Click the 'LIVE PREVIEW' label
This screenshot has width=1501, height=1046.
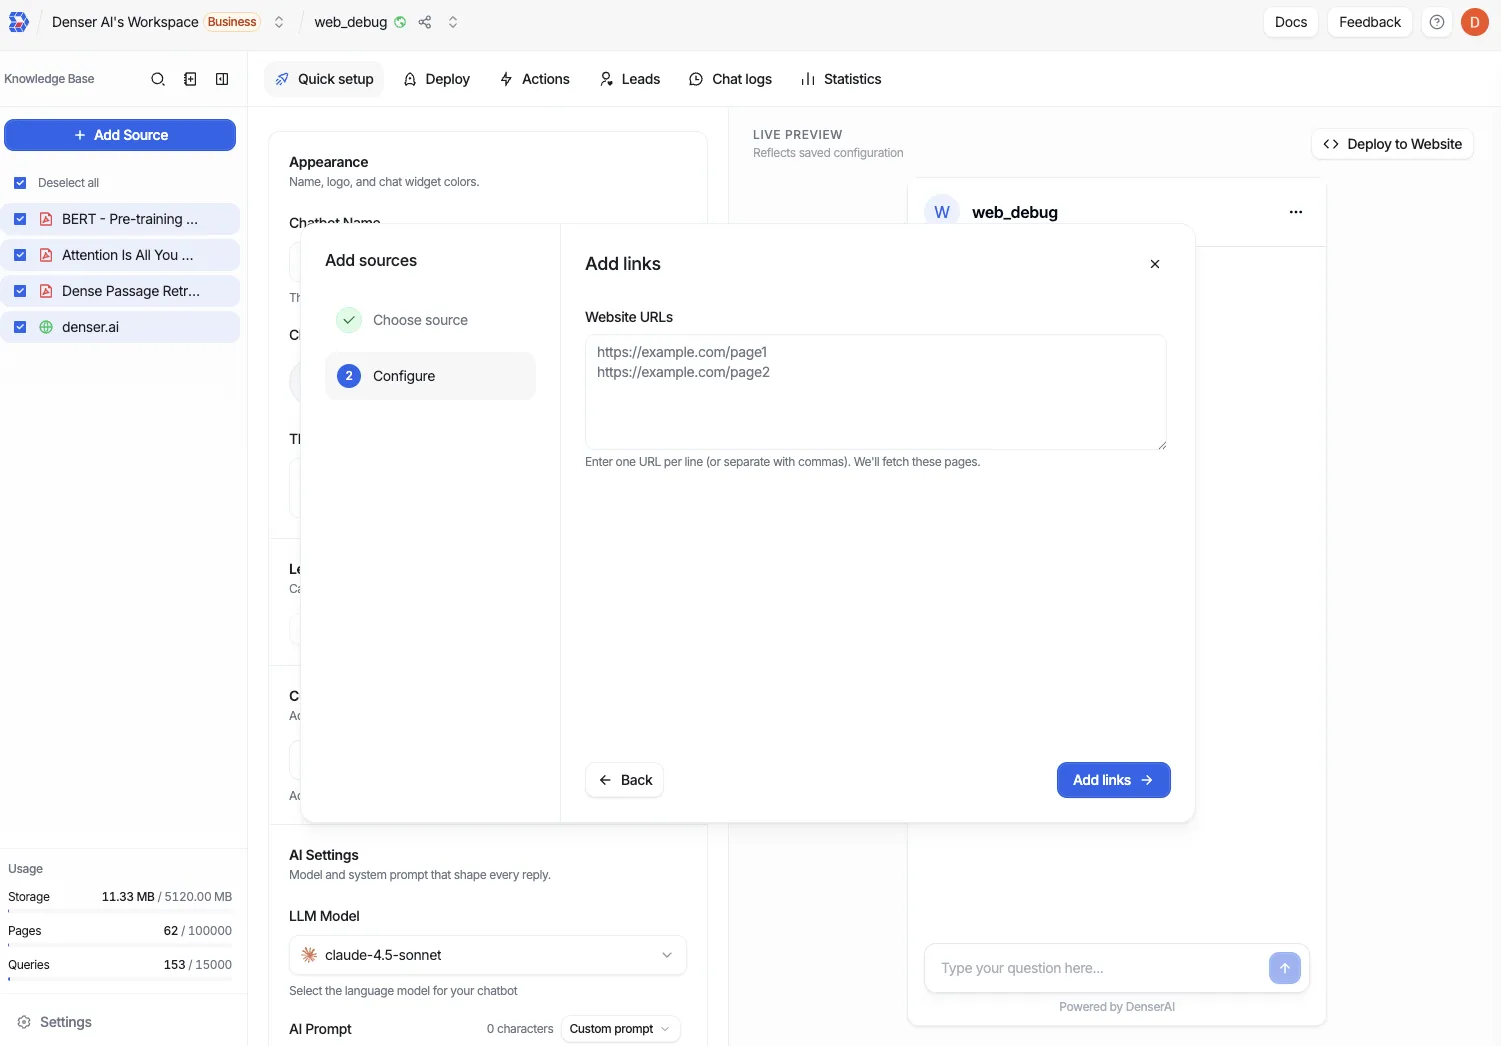(x=798, y=135)
